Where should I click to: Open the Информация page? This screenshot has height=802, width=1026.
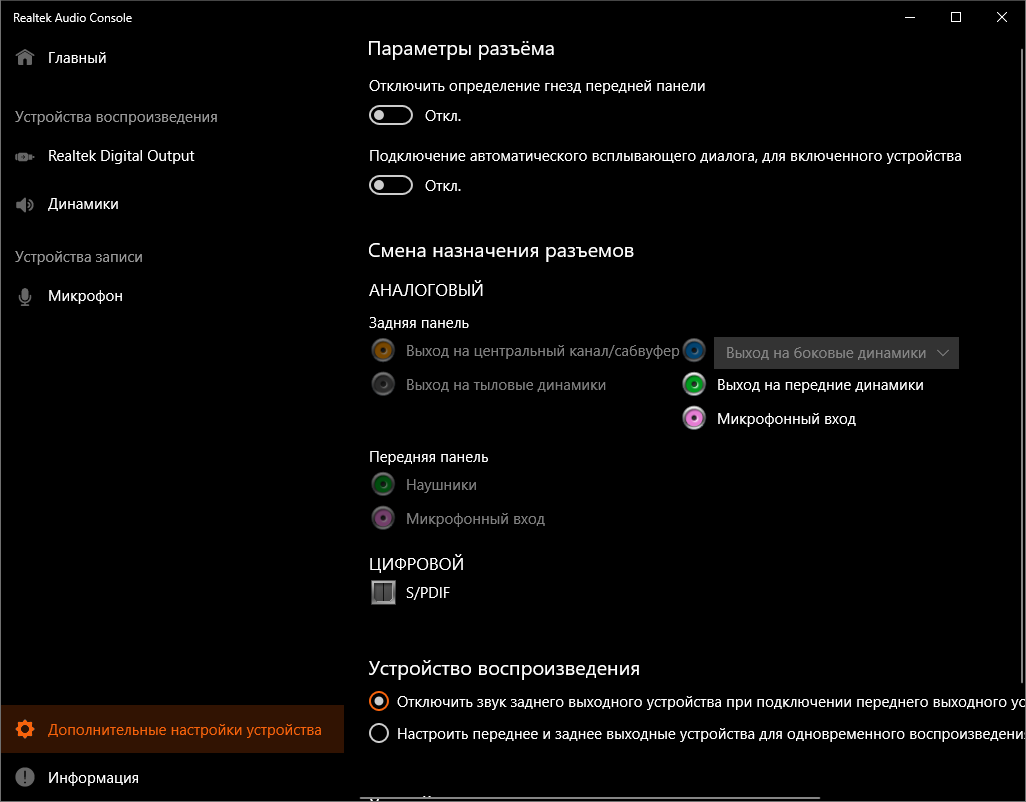[x=93, y=777]
